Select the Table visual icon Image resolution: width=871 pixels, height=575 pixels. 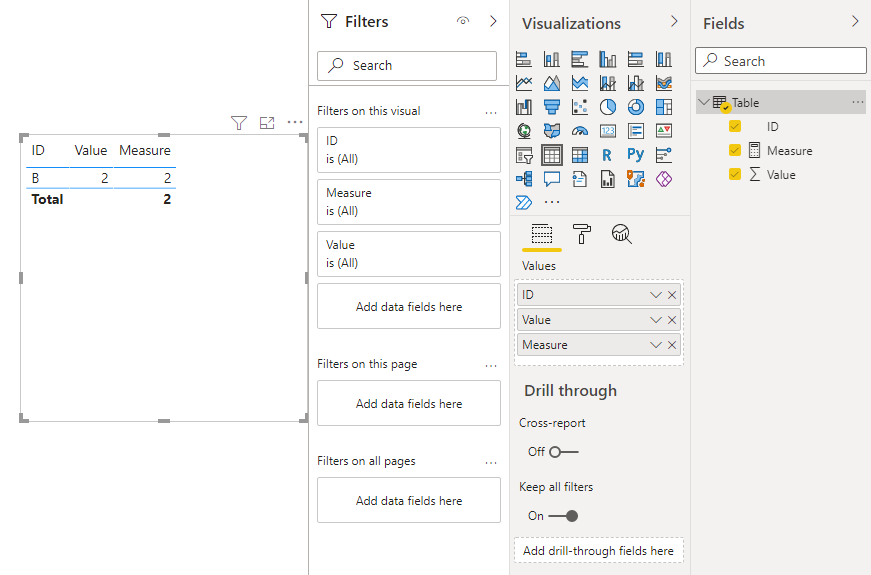tap(552, 155)
